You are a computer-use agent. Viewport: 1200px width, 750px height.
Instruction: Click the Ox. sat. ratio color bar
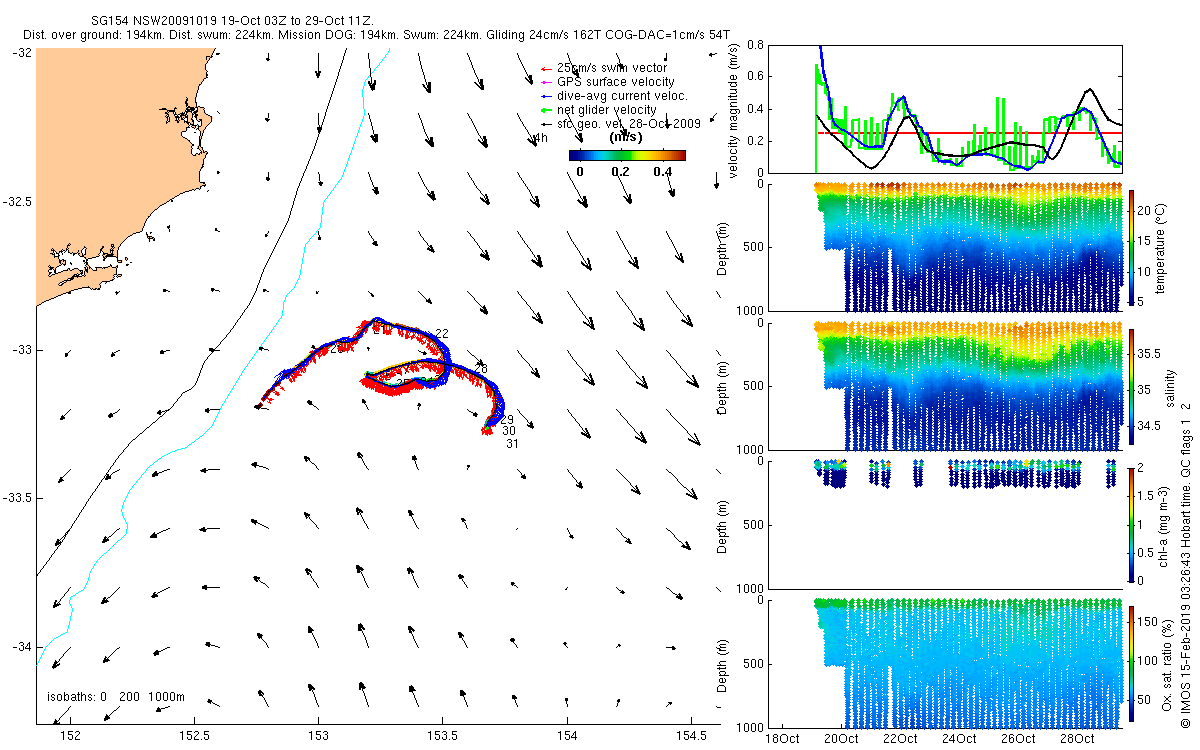point(1132,664)
